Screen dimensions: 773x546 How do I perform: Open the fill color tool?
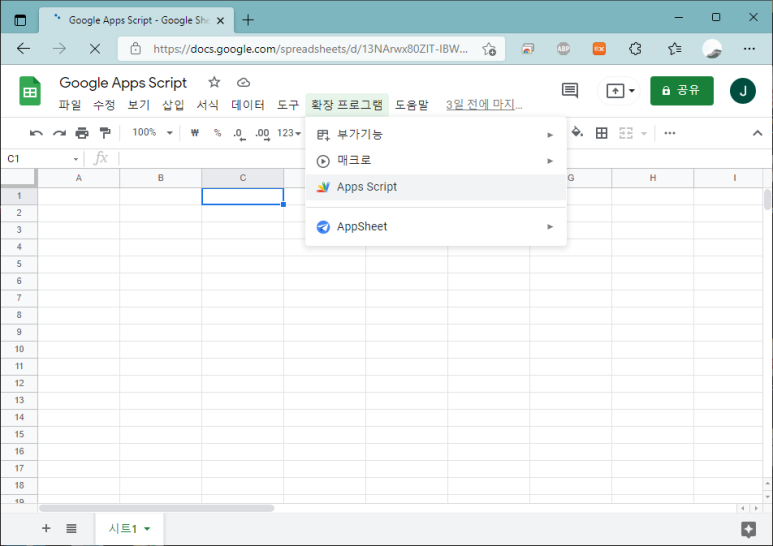tap(577, 133)
